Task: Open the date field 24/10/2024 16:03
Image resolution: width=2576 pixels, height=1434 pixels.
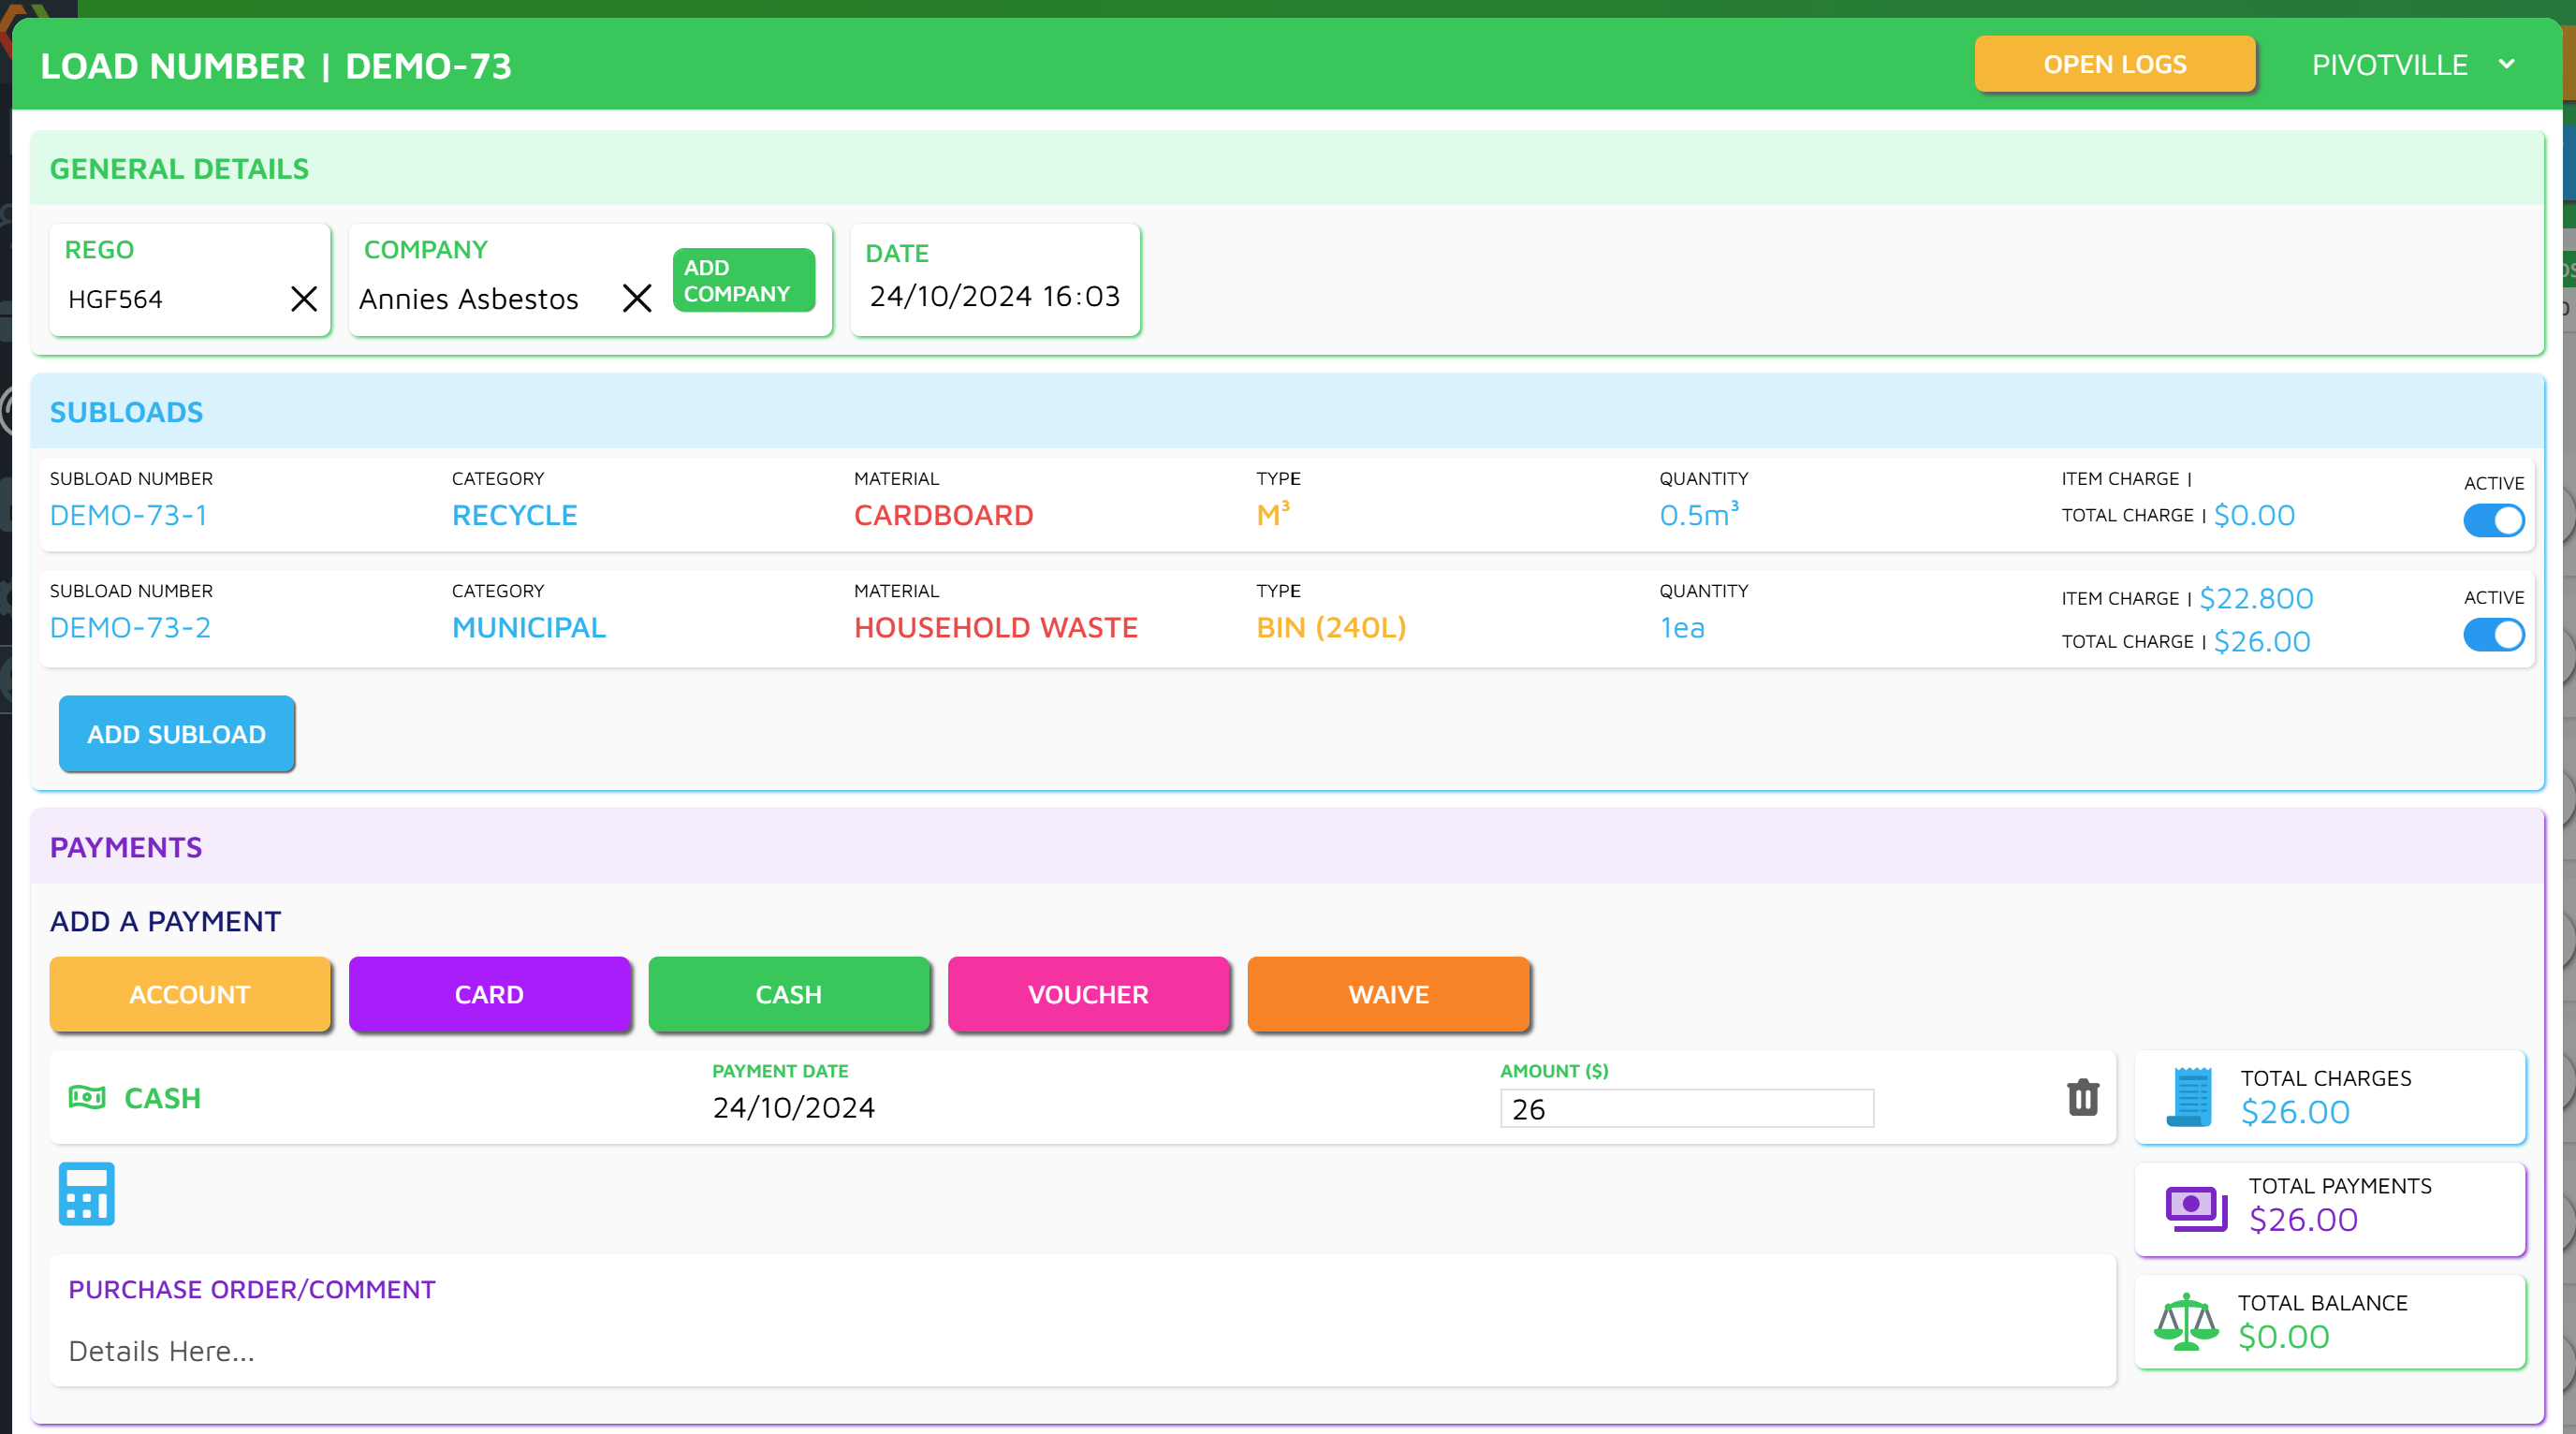Action: 994,296
